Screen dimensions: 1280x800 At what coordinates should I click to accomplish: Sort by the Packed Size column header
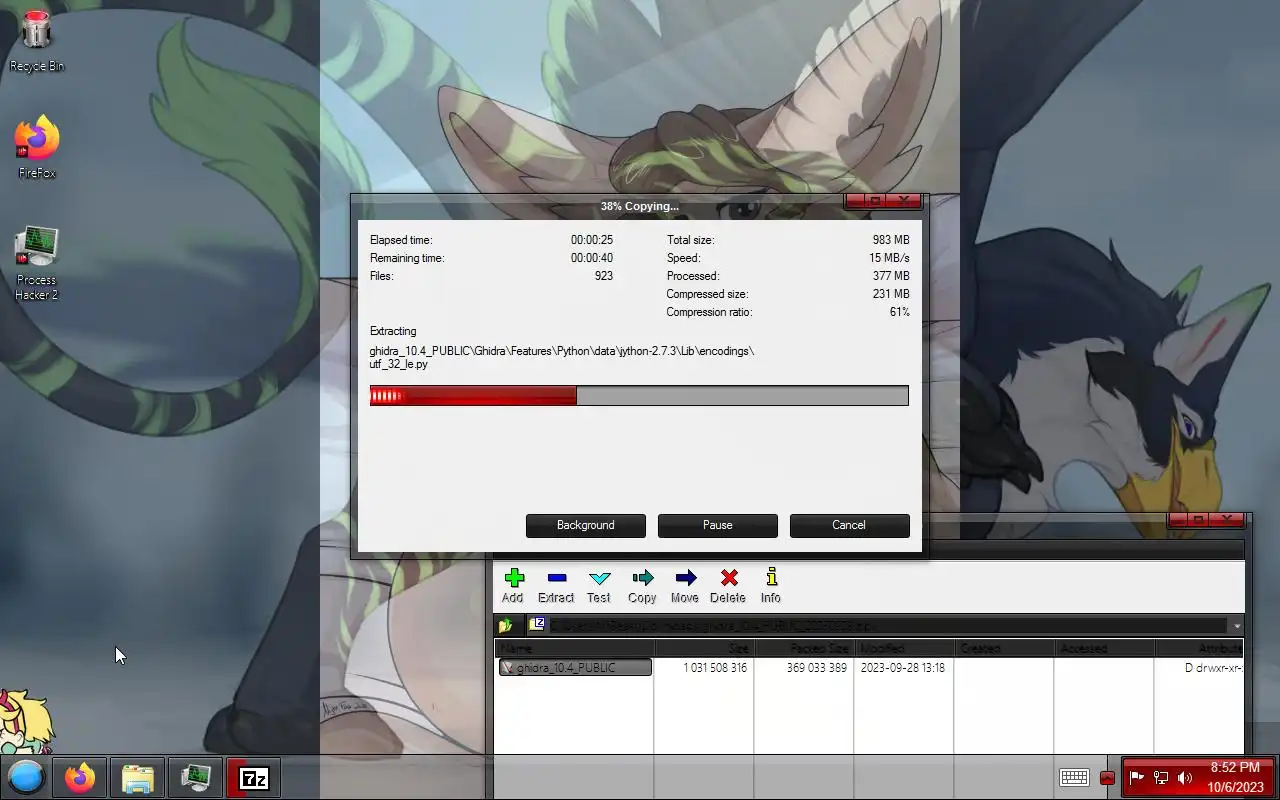point(804,649)
